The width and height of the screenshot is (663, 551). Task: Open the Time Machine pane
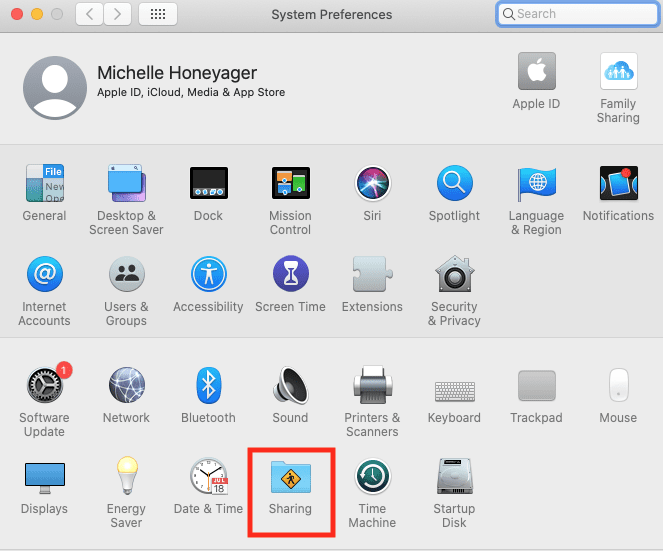tap(372, 478)
